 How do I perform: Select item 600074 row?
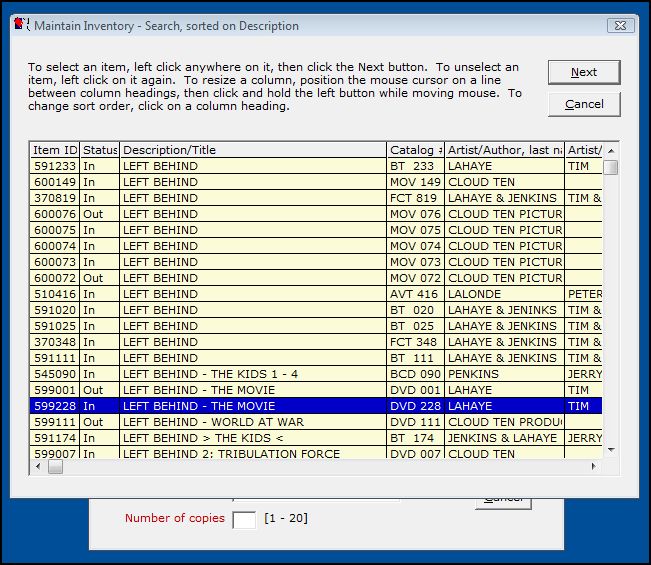316,246
